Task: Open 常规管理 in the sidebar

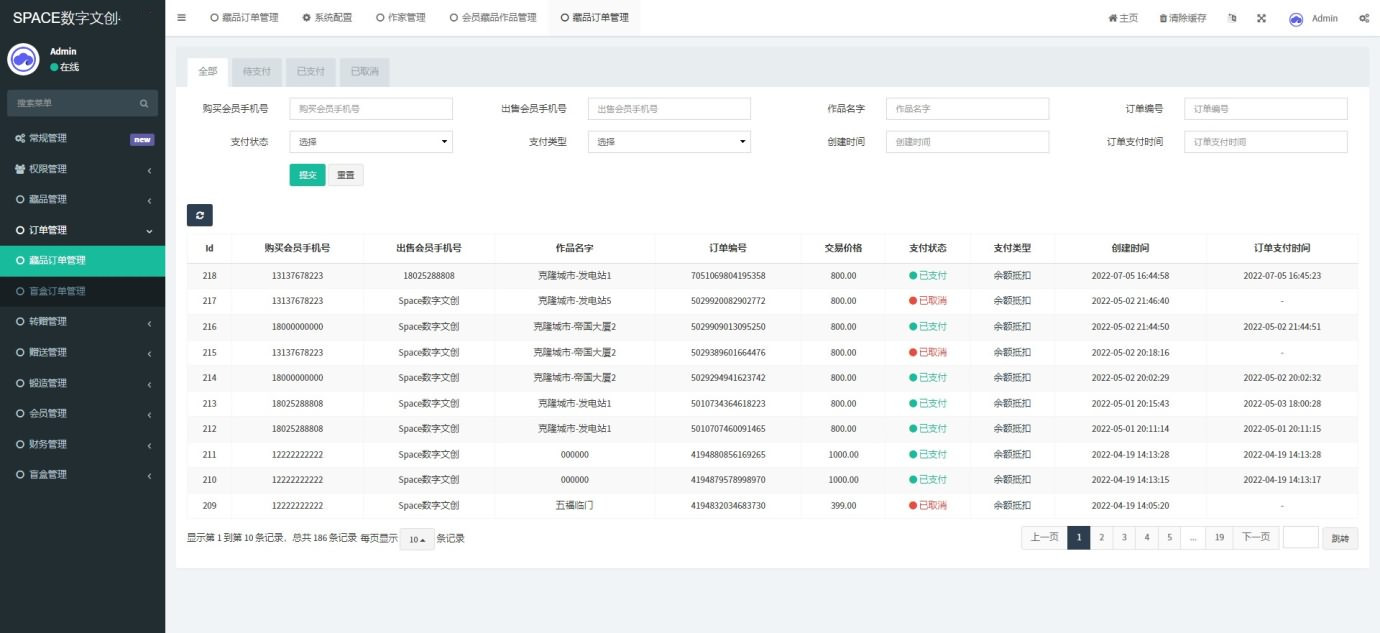Action: [82, 138]
